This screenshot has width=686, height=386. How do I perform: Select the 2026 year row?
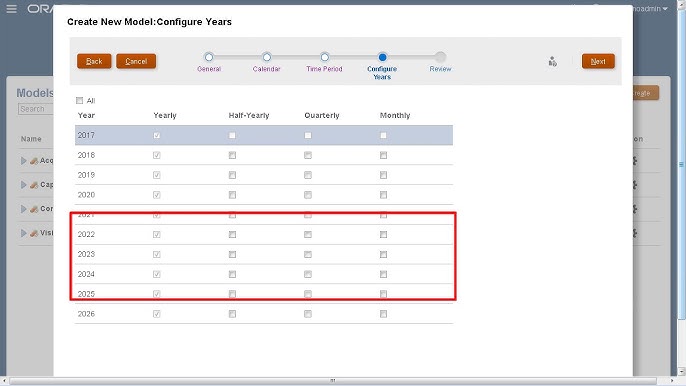tap(264, 314)
